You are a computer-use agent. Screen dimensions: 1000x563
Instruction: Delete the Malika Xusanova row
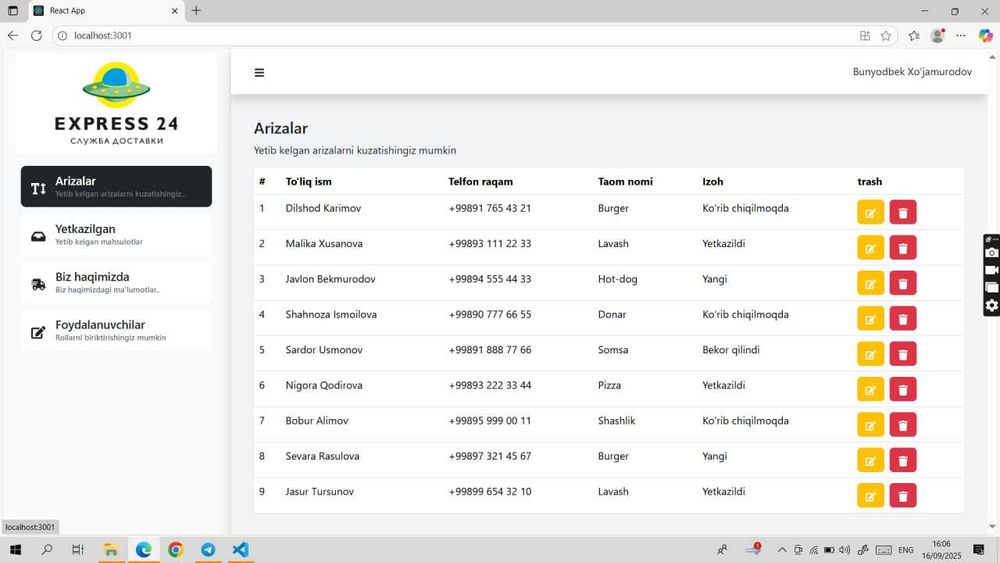902,248
